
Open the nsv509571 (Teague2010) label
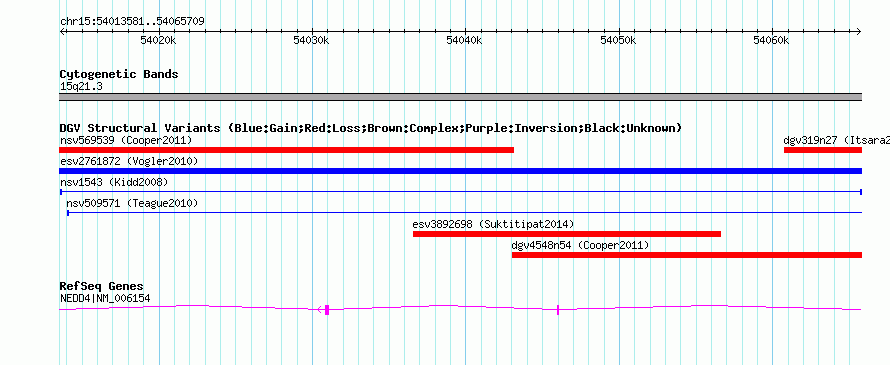click(132, 203)
